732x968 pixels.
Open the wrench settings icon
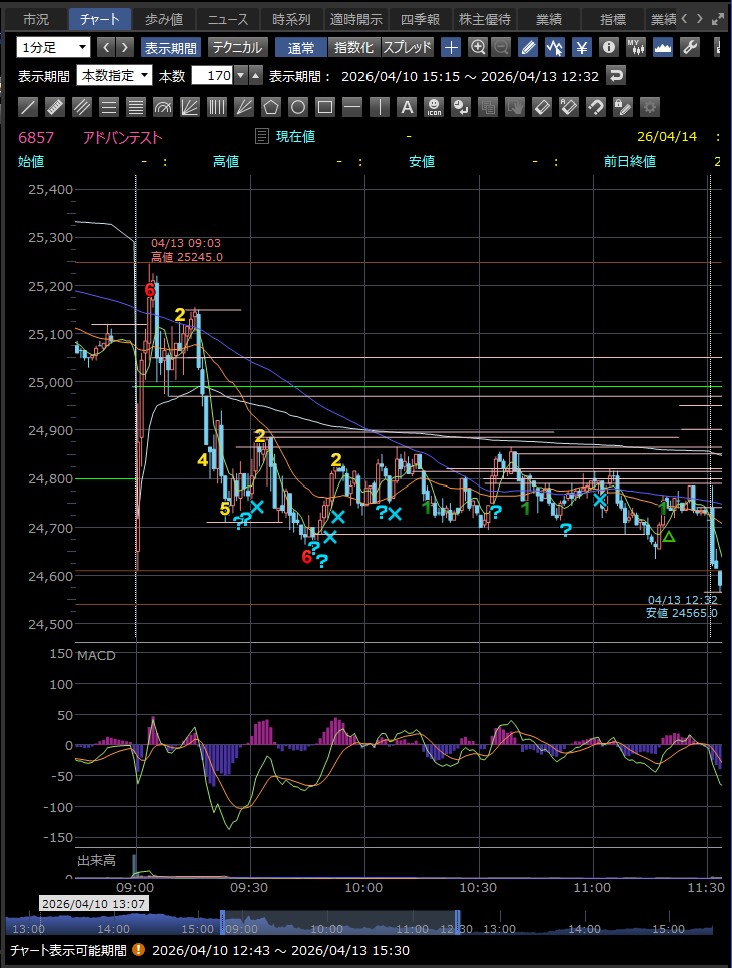pyautogui.click(x=689, y=47)
